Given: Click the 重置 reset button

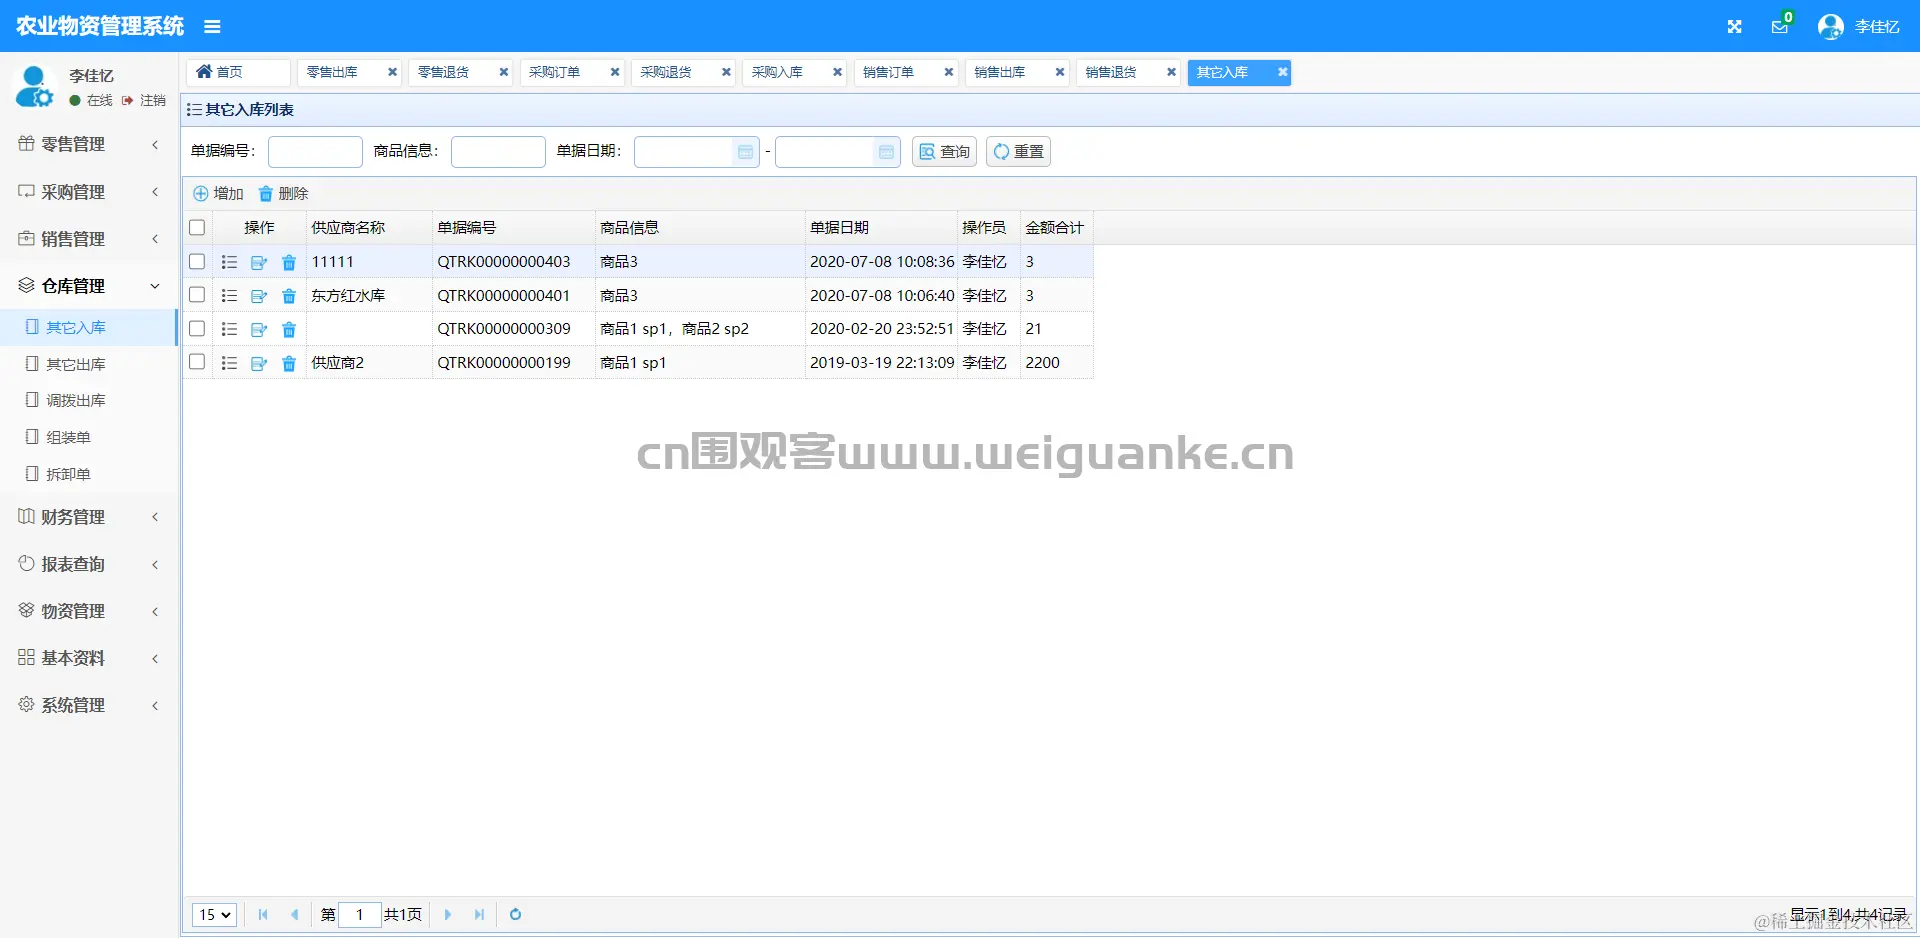Looking at the screenshot, I should 1018,152.
